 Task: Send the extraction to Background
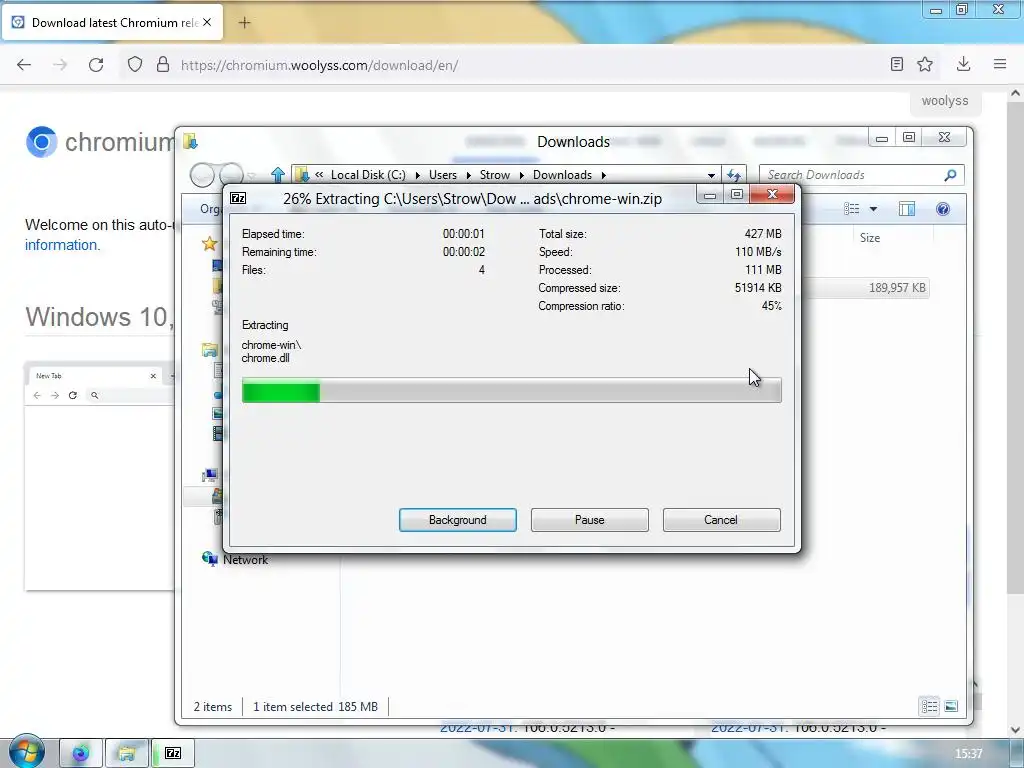(x=457, y=520)
